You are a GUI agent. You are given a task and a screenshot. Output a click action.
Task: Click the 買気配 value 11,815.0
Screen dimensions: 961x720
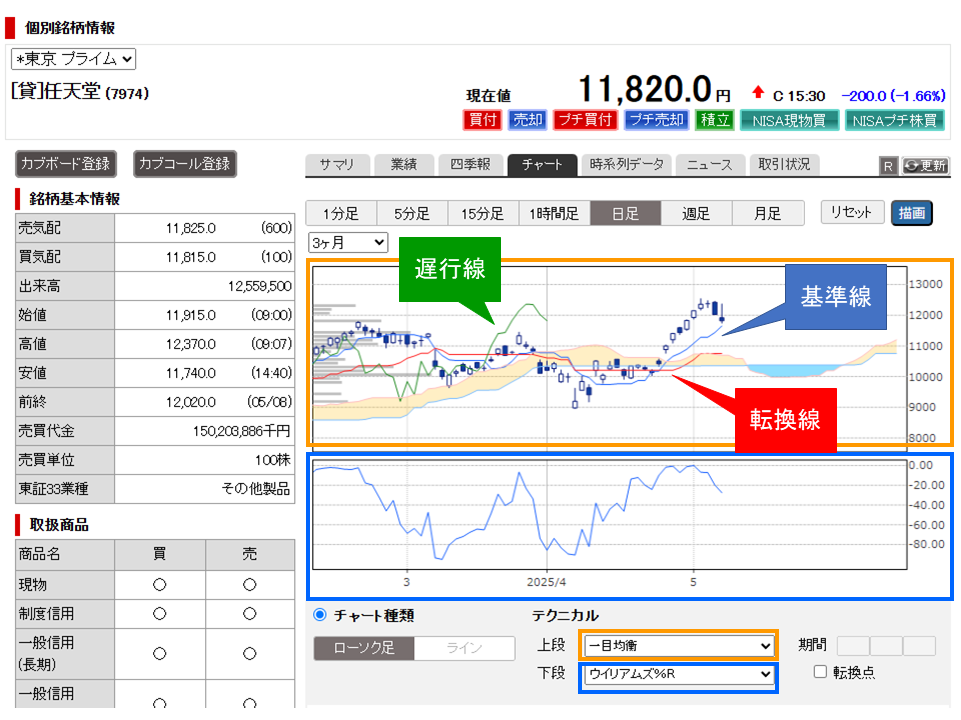[191, 257]
